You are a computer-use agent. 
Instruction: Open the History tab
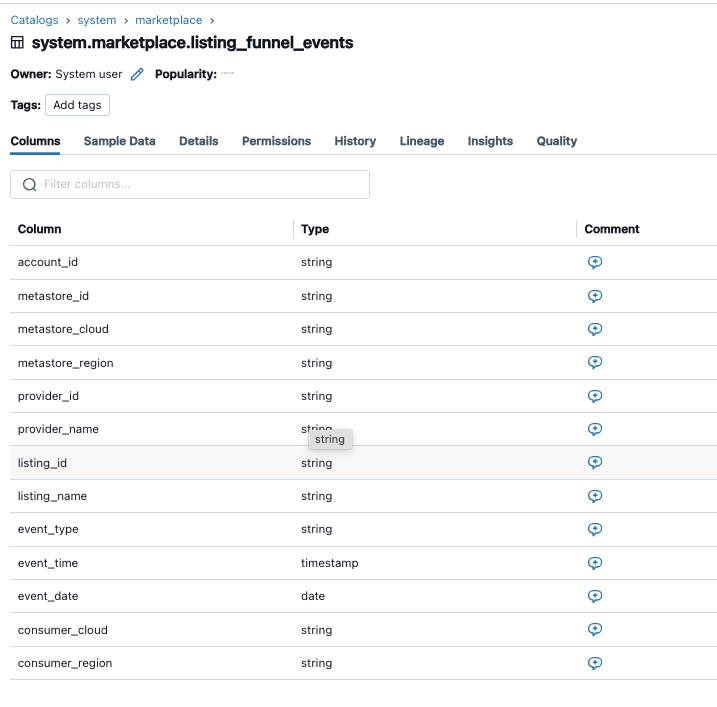coord(355,141)
